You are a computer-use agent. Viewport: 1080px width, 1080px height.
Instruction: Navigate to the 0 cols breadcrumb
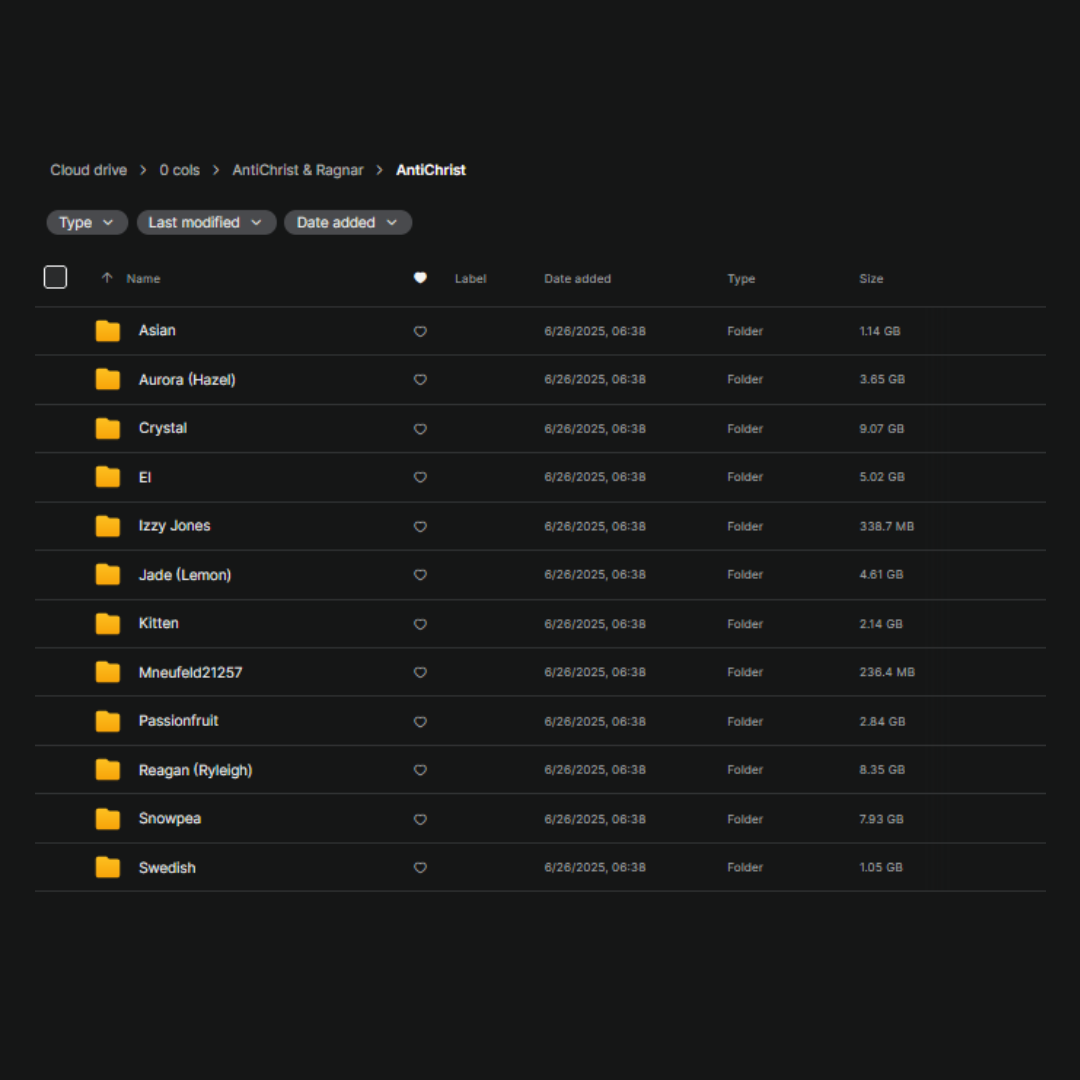[180, 170]
